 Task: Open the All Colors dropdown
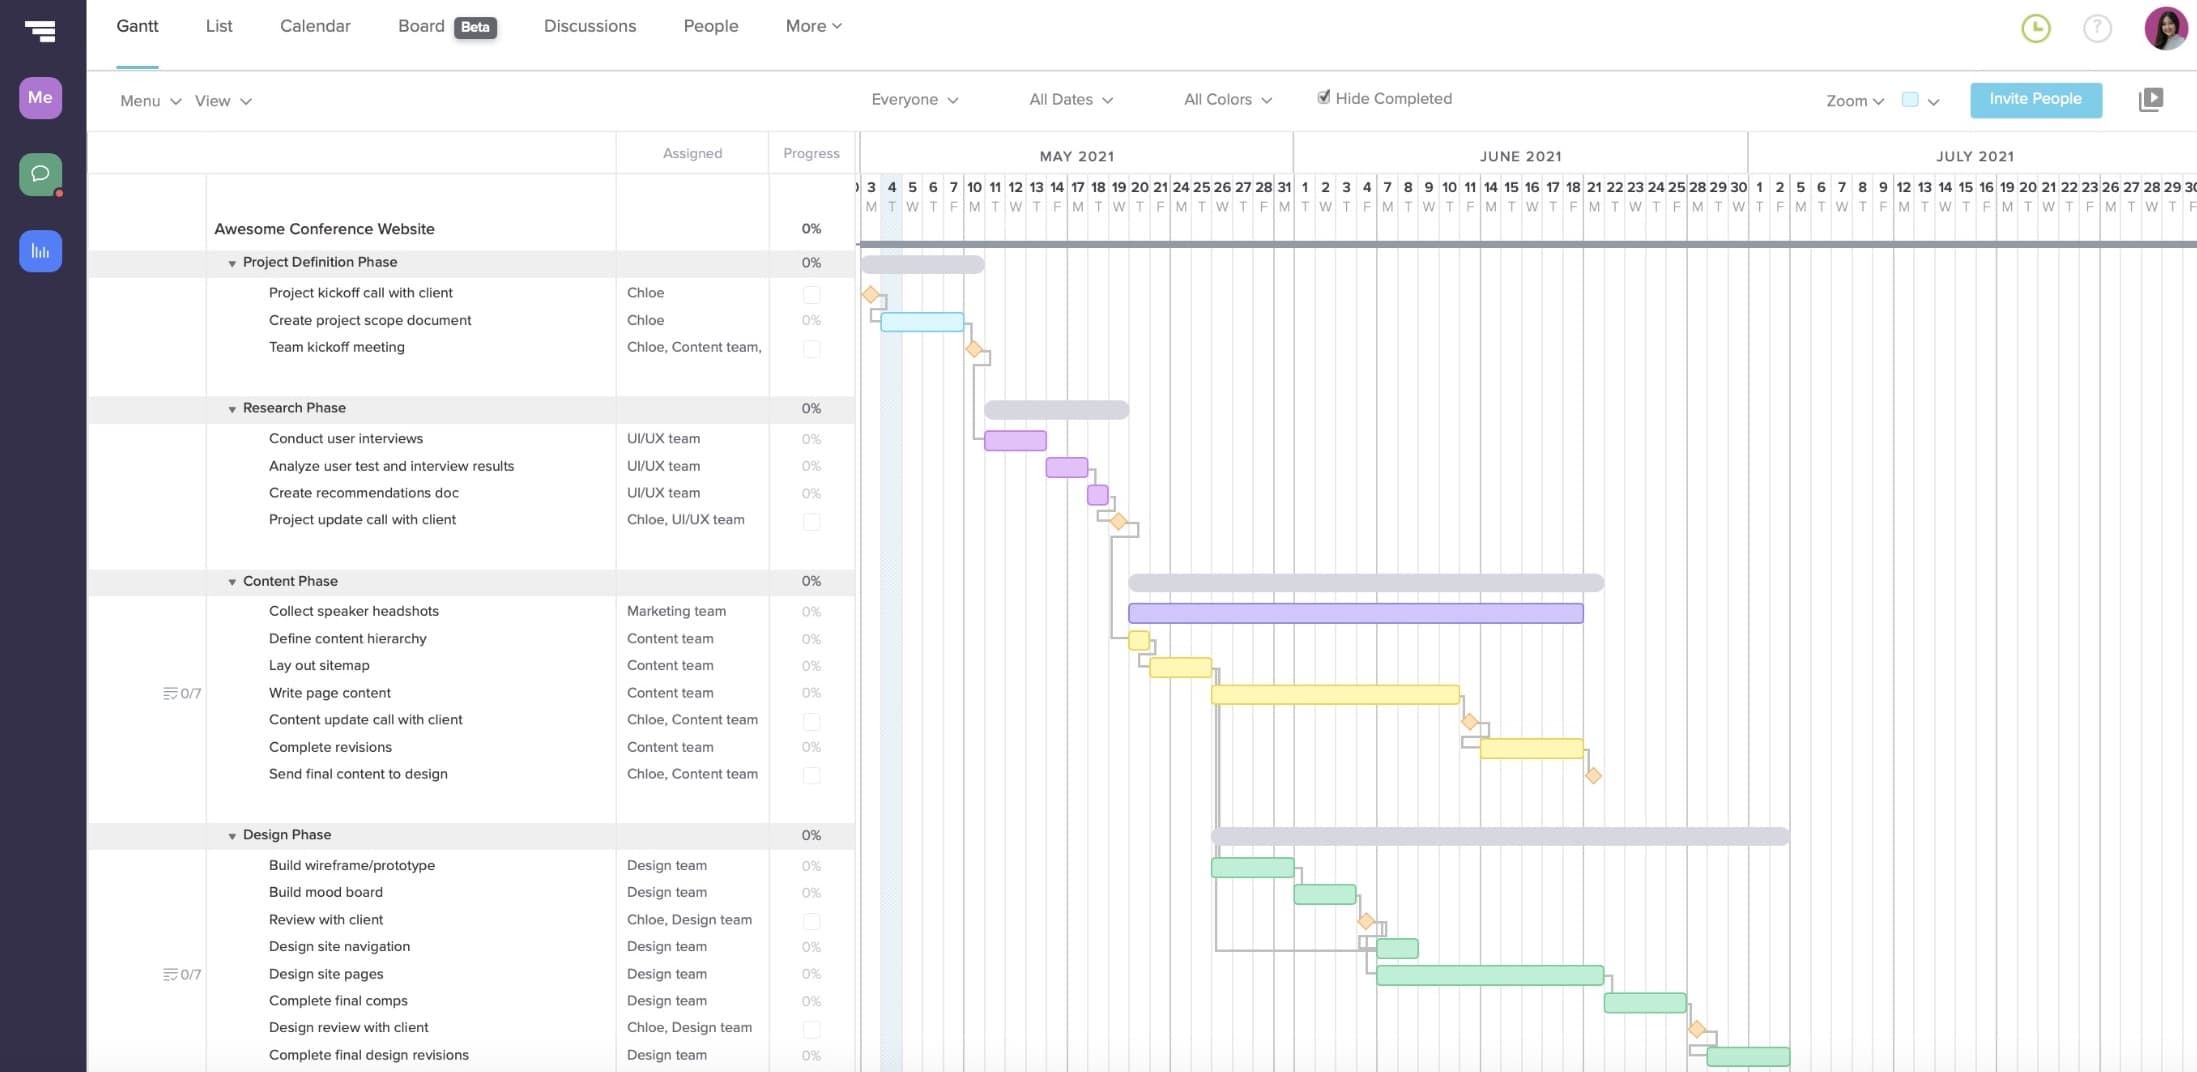1227,99
